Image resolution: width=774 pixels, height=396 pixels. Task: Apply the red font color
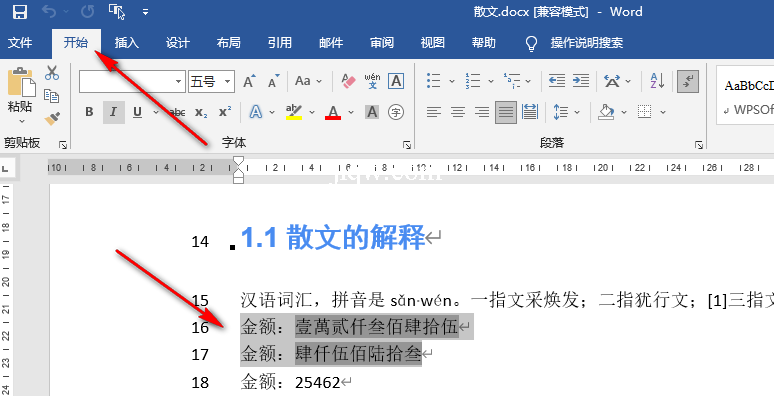point(333,112)
